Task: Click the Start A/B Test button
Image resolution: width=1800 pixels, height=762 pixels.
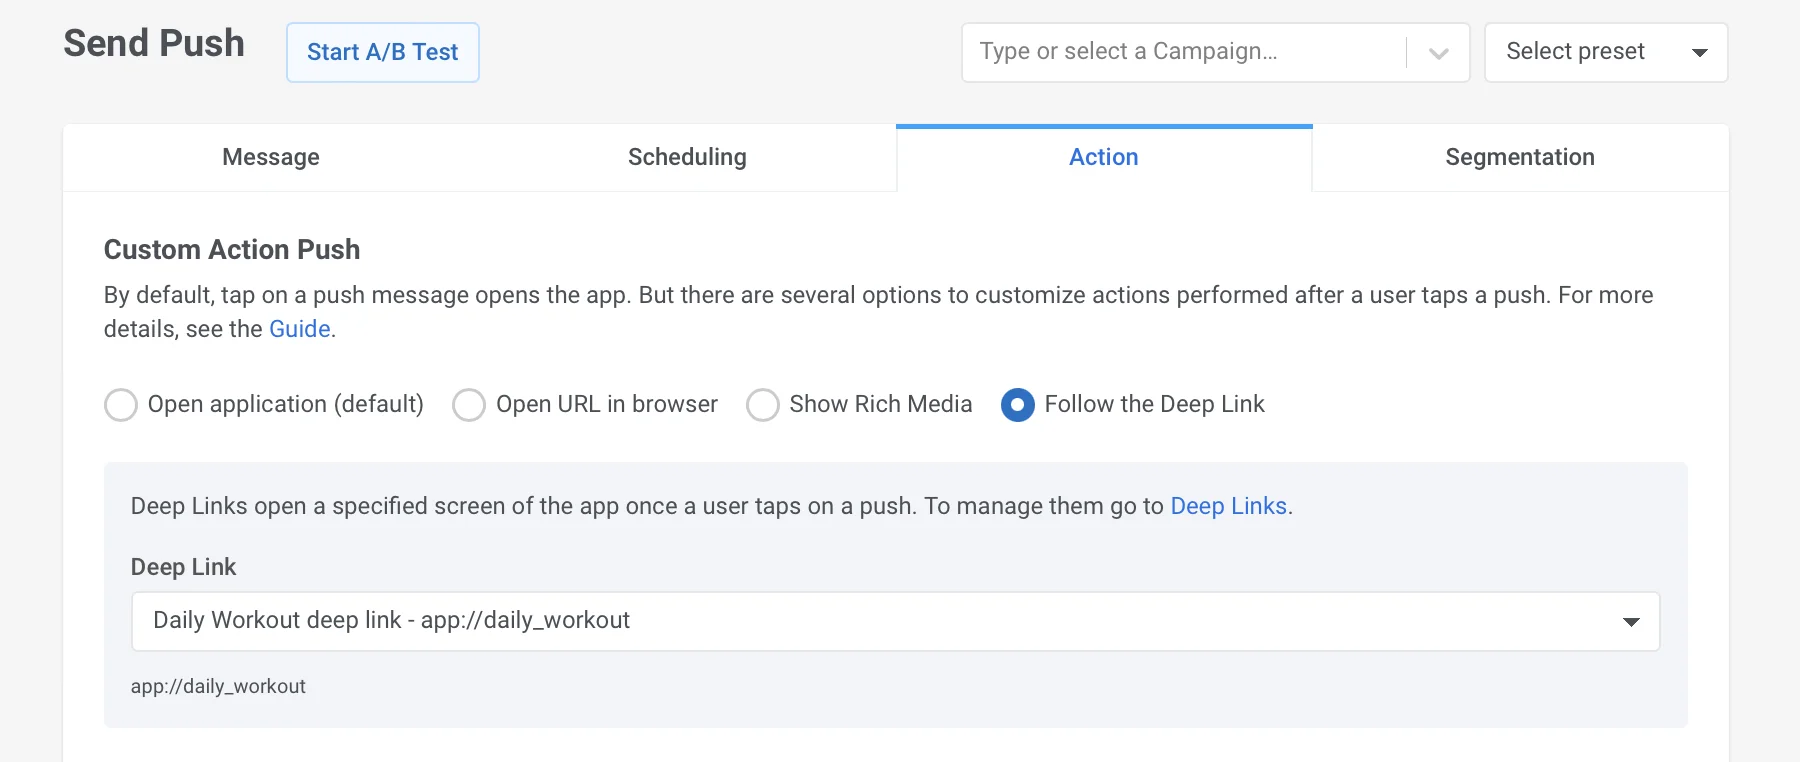Action: tap(382, 52)
